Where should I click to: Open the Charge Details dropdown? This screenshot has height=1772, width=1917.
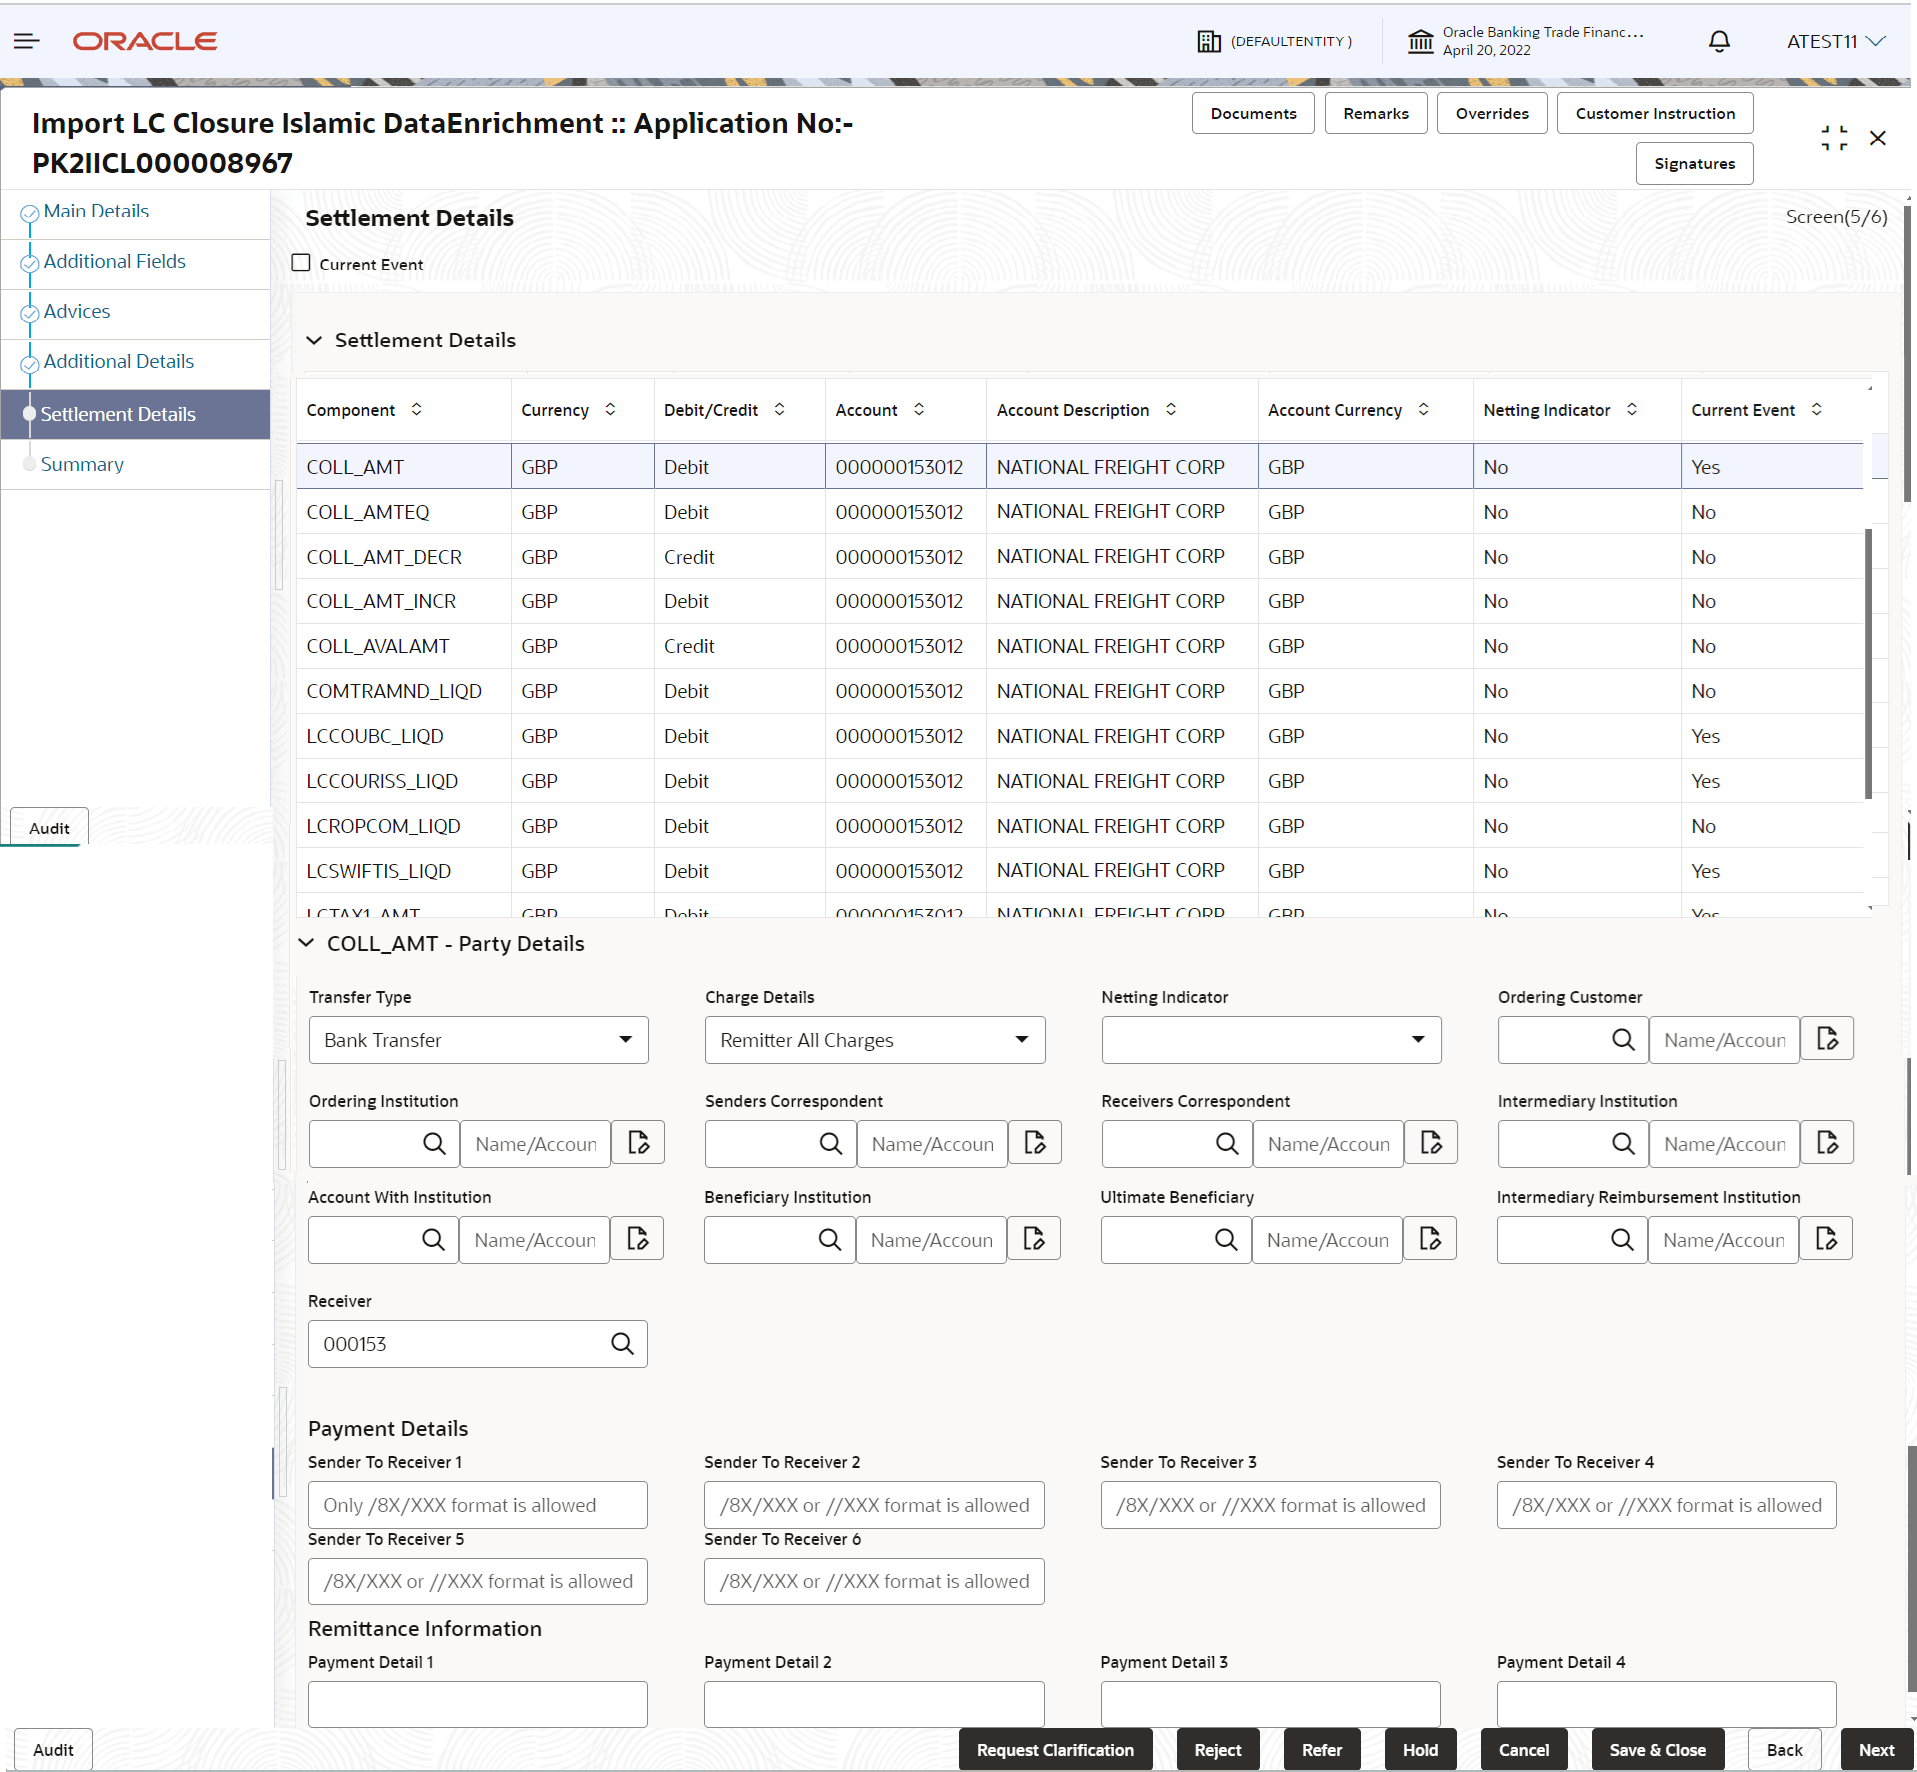click(874, 1039)
